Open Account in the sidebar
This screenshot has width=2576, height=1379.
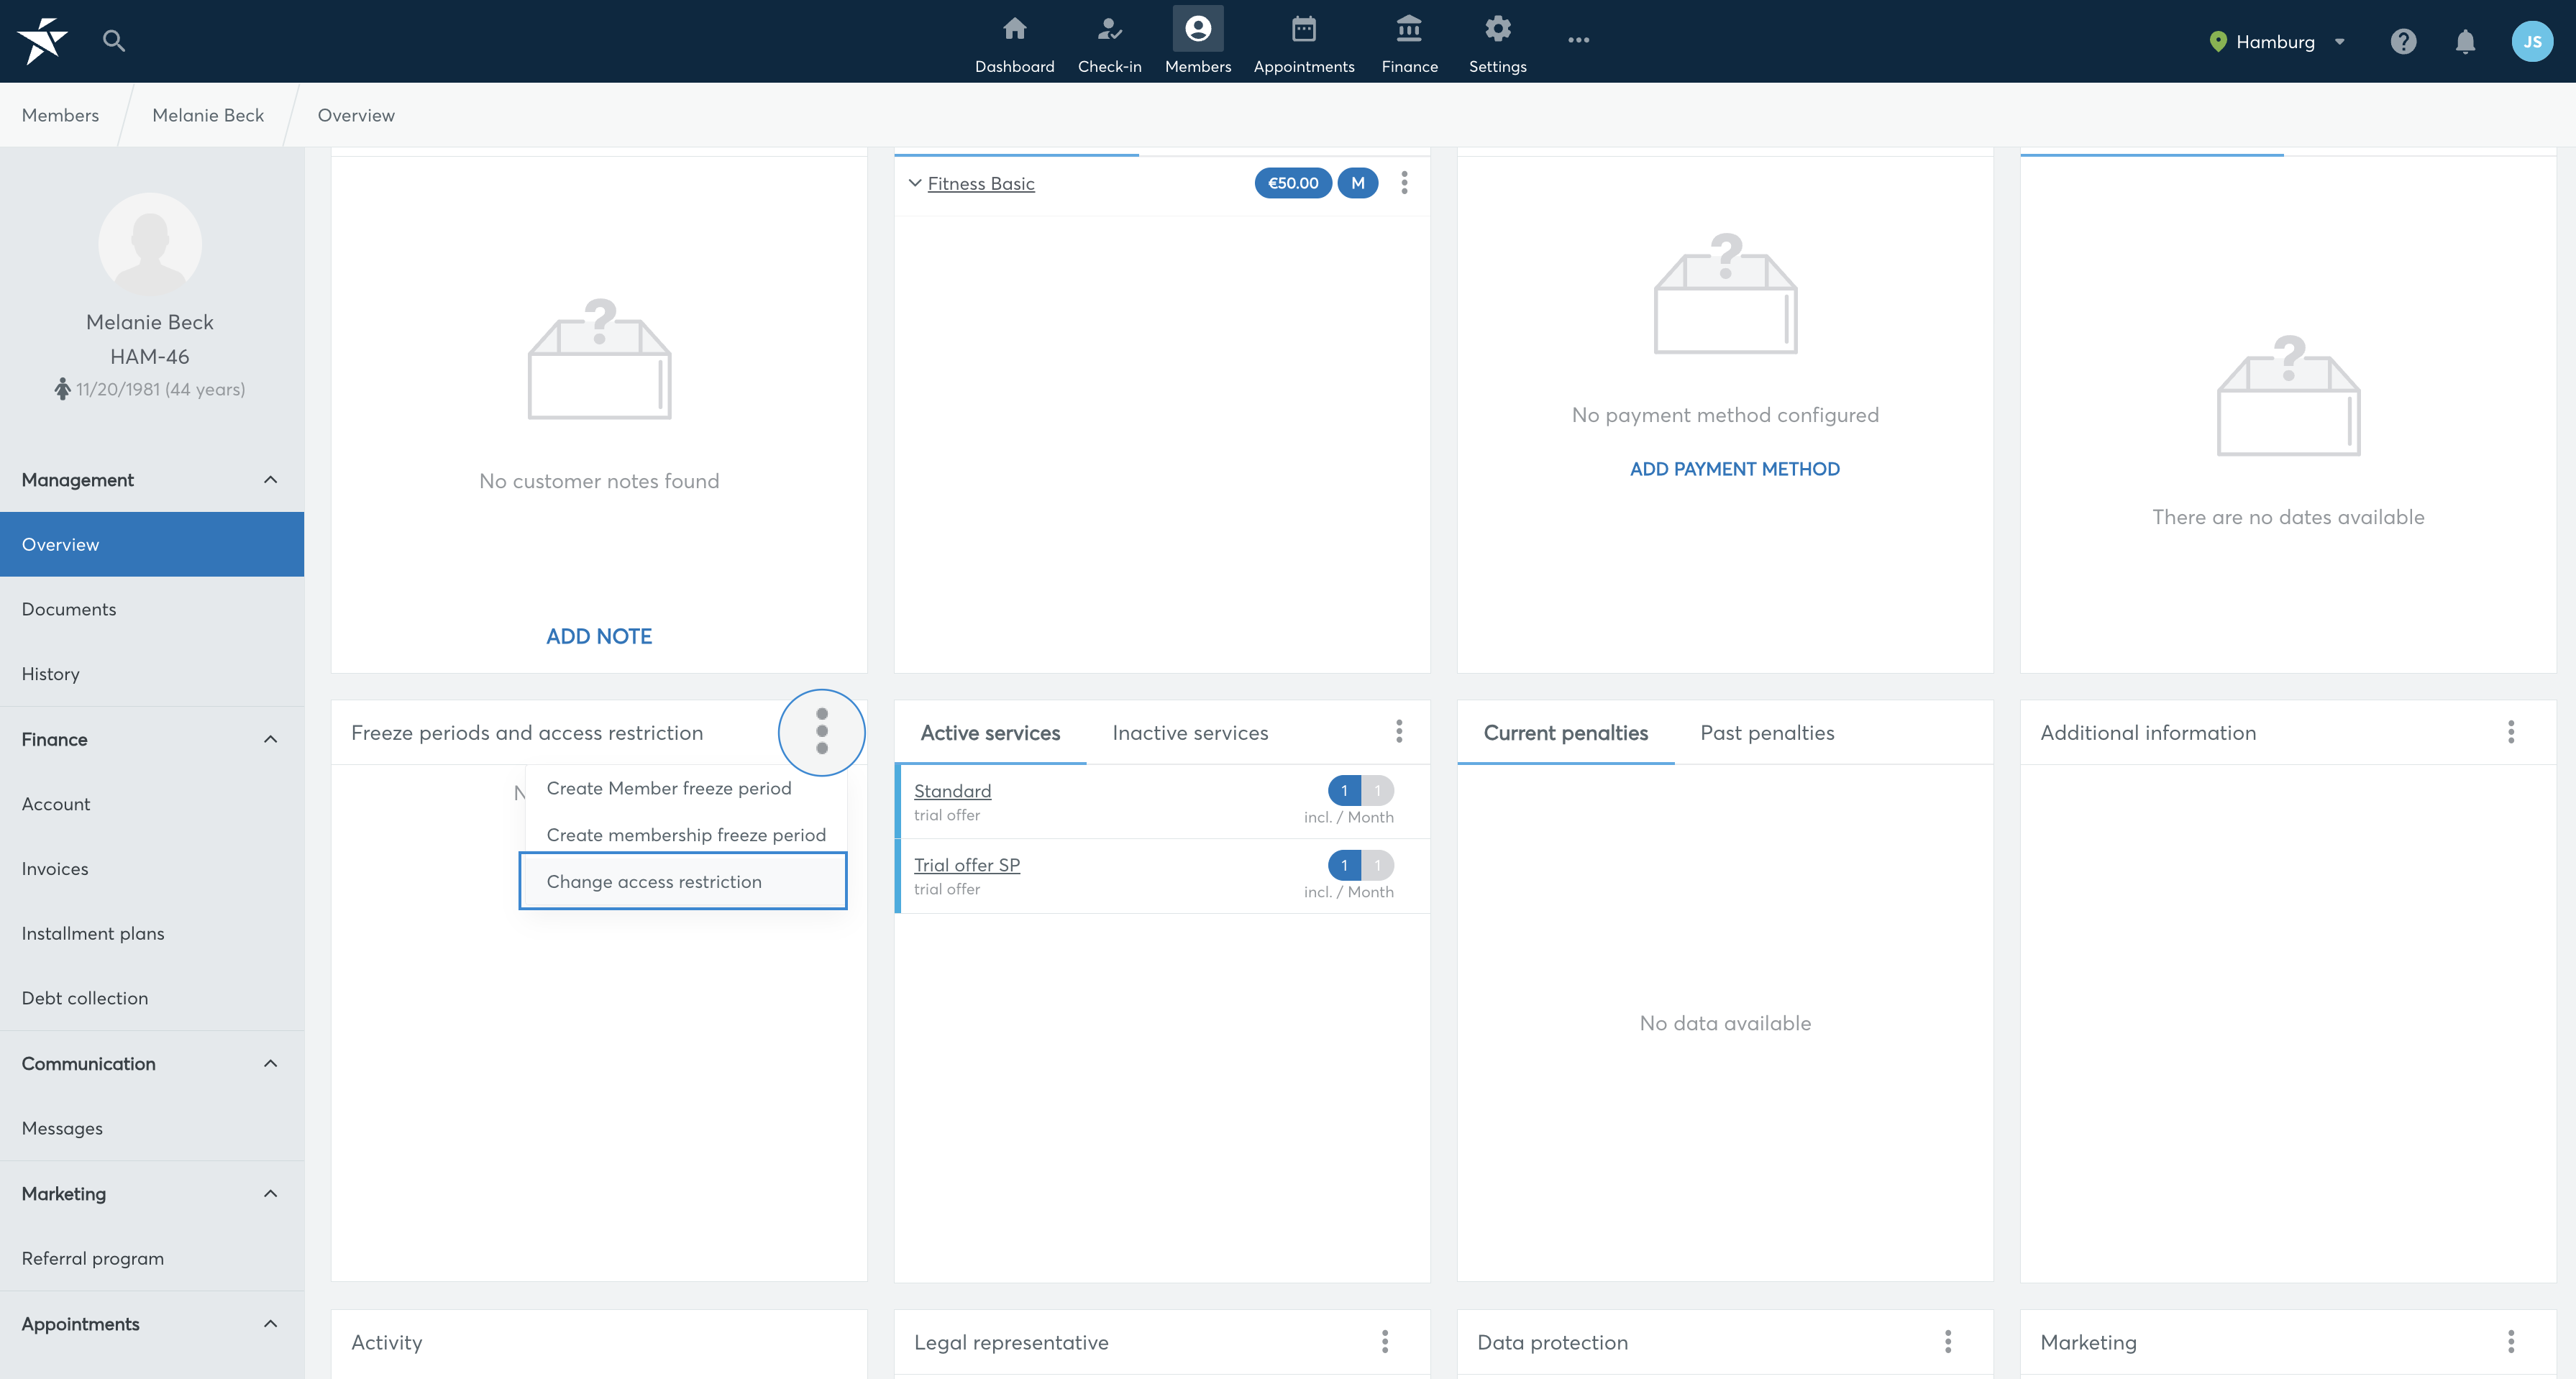152,804
